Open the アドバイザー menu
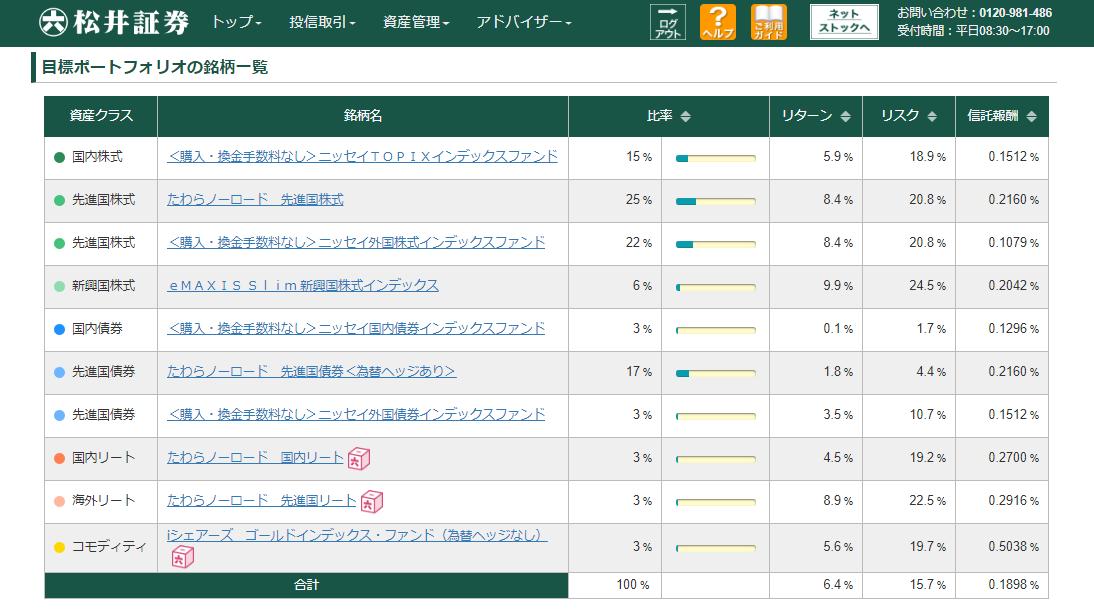Image resolution: width=1094 pixels, height=613 pixels. pyautogui.click(x=524, y=22)
